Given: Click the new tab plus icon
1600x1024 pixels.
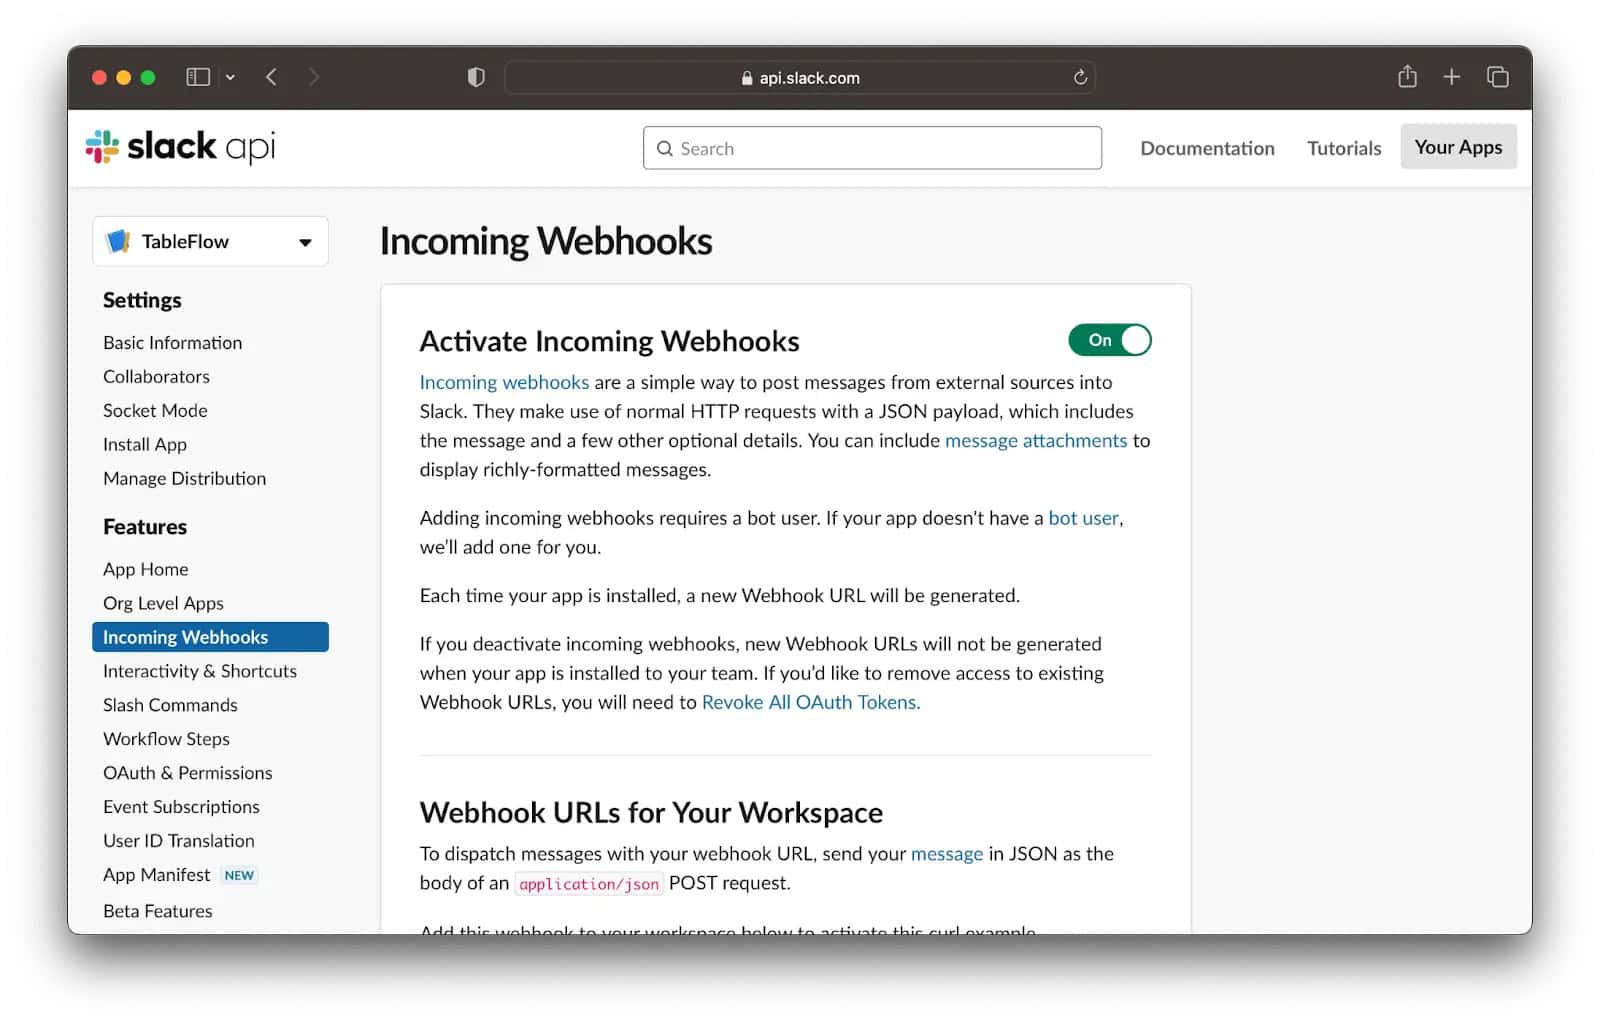Looking at the screenshot, I should coord(1452,76).
